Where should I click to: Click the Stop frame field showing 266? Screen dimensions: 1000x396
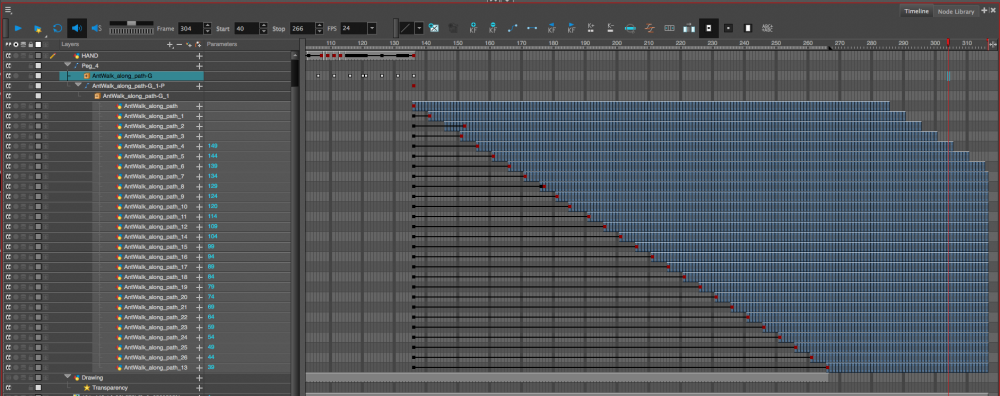pos(302,28)
